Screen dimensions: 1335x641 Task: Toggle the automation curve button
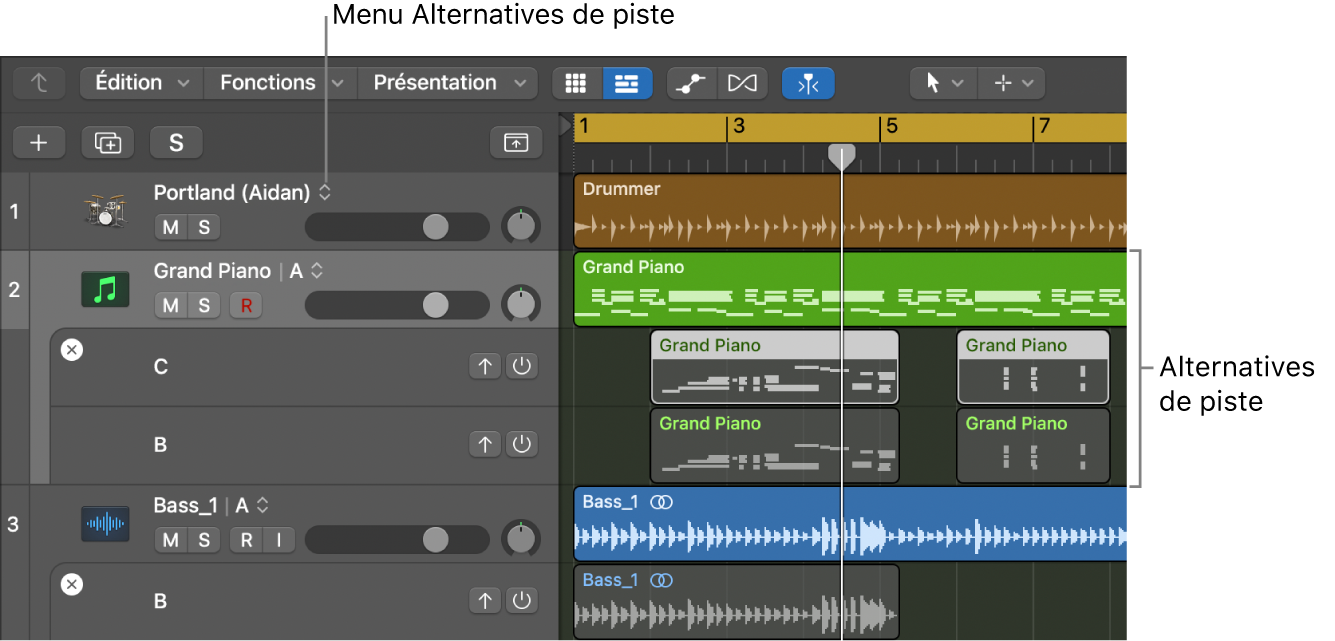click(x=692, y=84)
